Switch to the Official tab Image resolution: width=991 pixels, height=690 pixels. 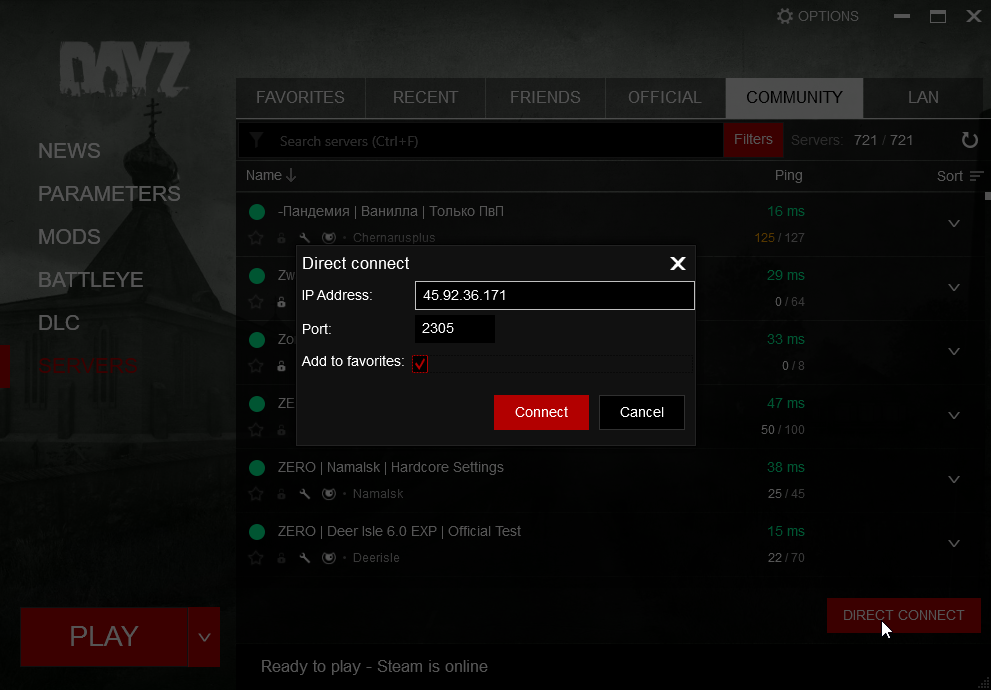(665, 97)
